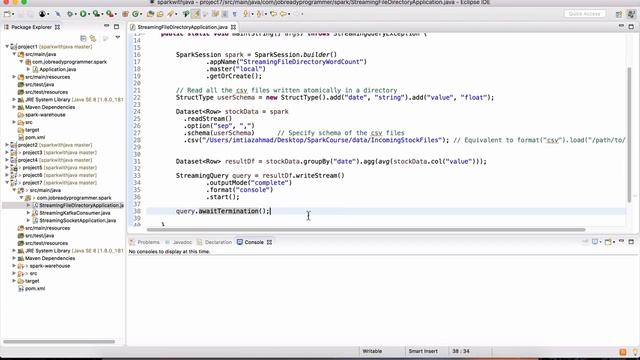Switch to the Problems tab
Viewport: 640px width, 360px height.
click(145, 242)
